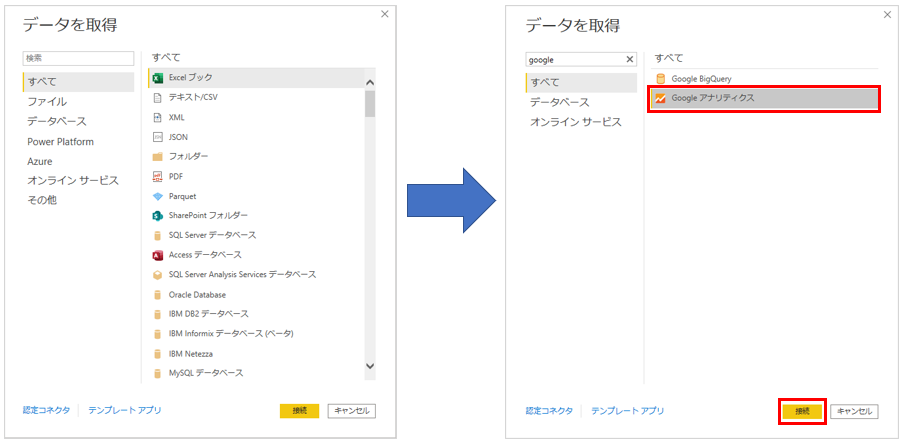
Task: Click the IBM Netezza text label
Action: pyautogui.click(x=191, y=354)
